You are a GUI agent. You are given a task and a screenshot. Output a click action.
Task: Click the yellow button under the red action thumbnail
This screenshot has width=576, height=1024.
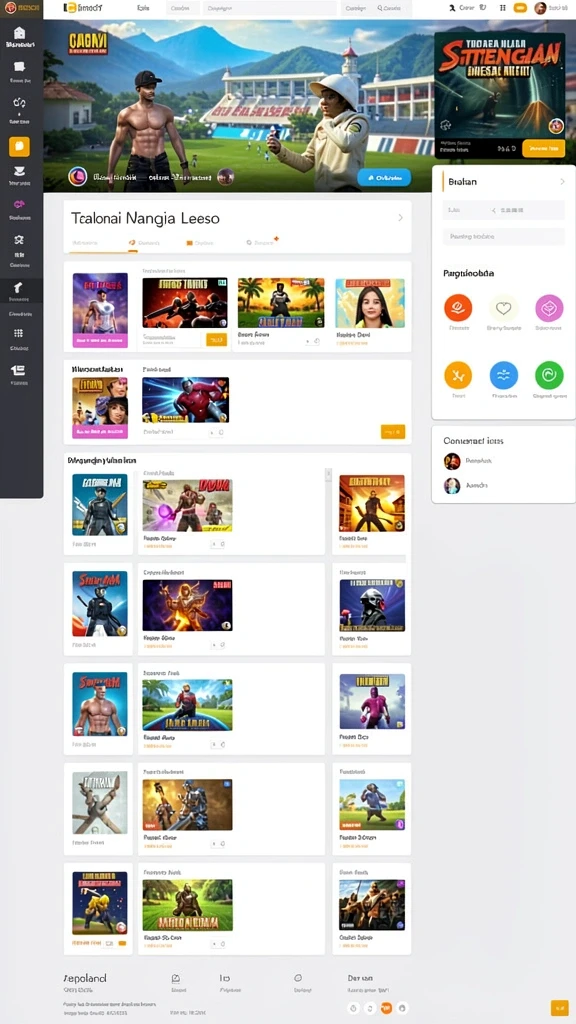pos(216,340)
